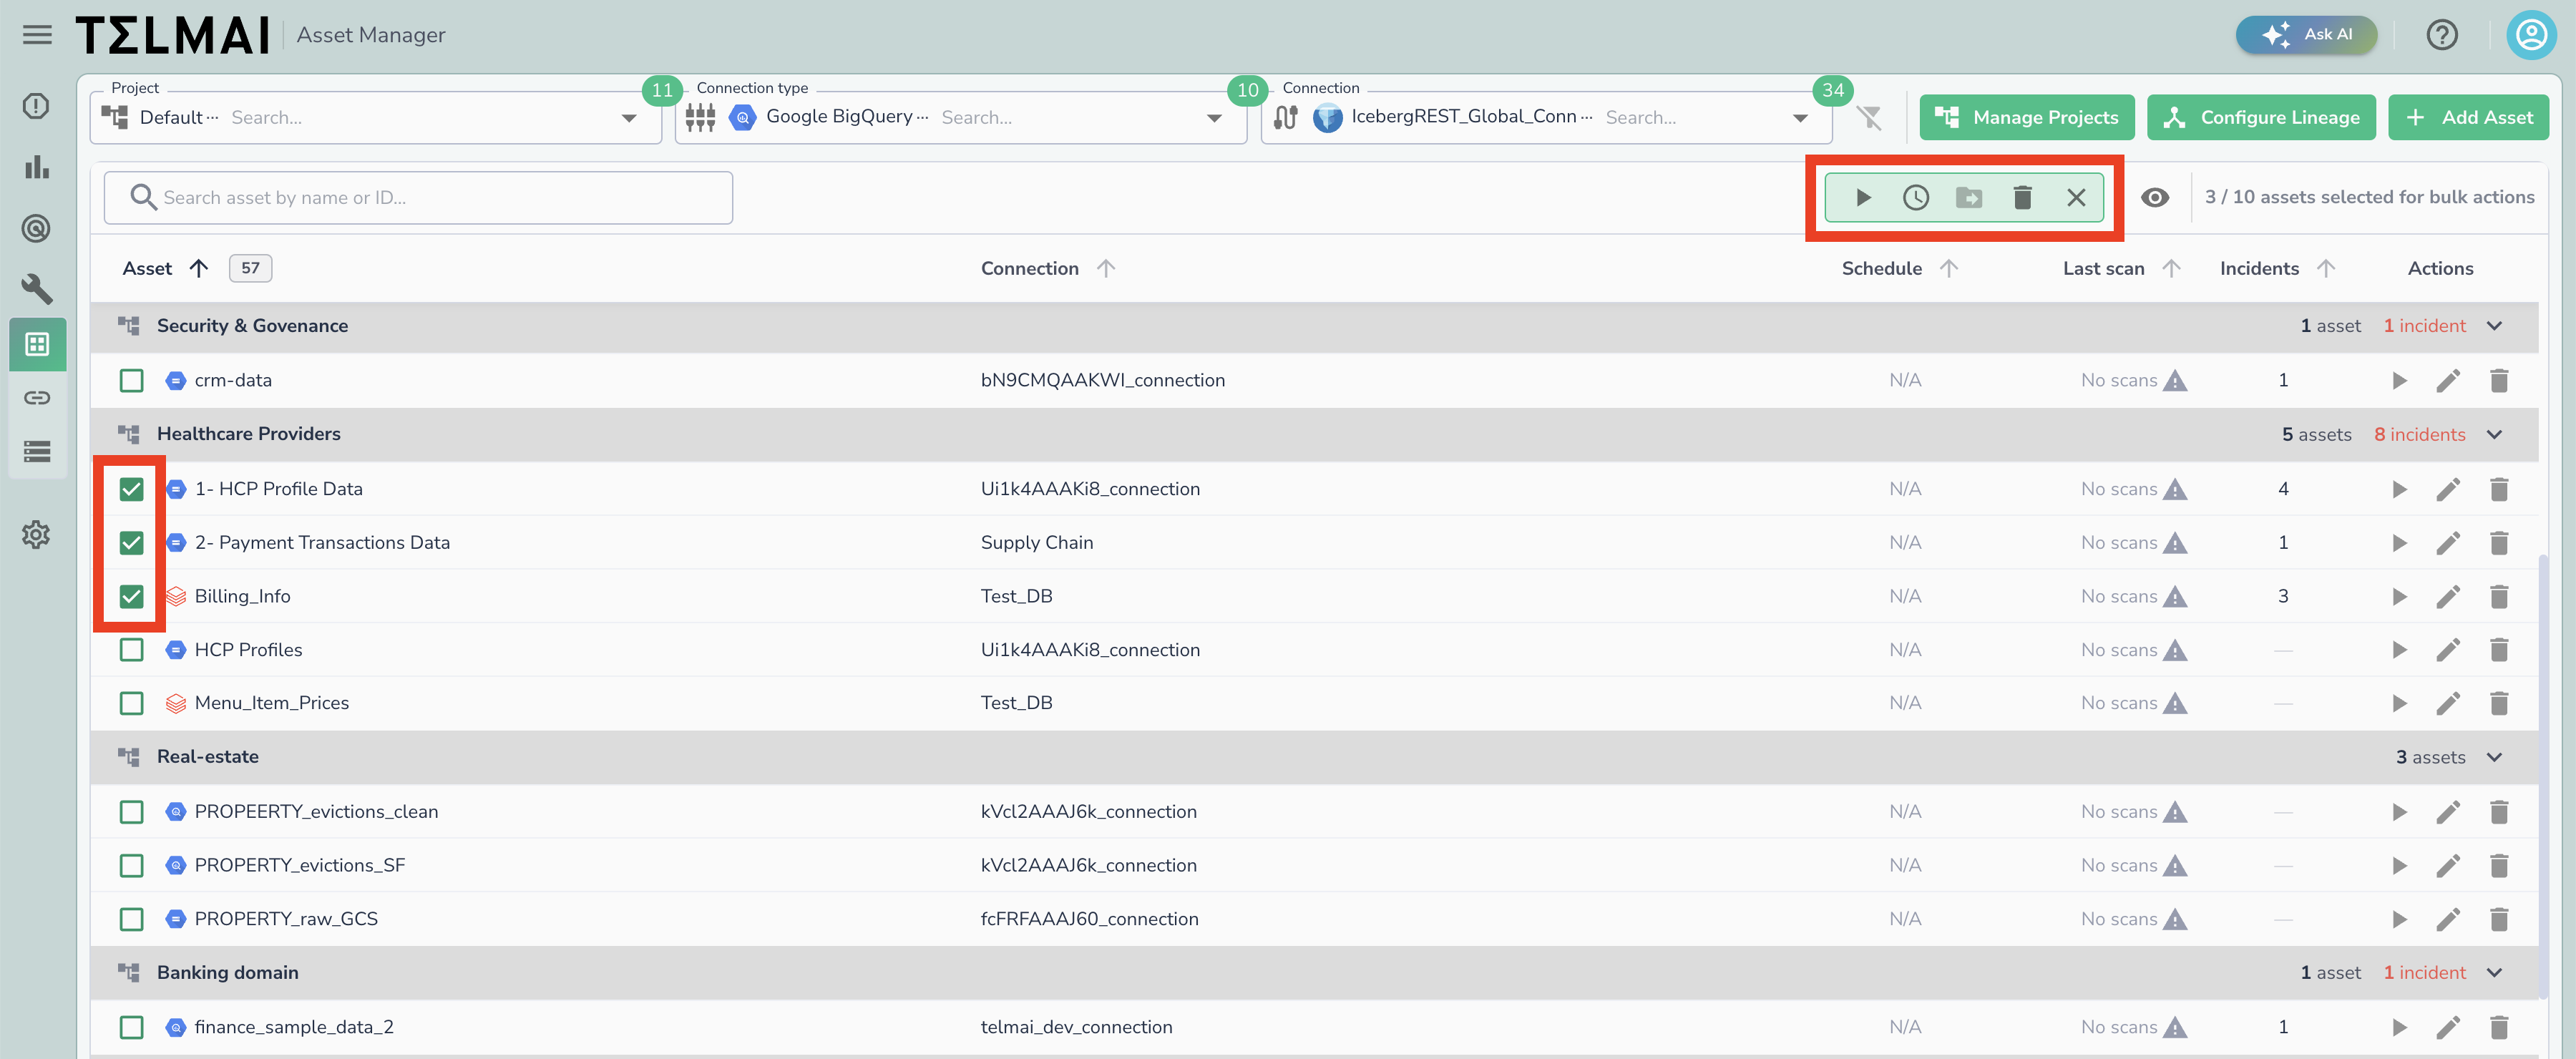This screenshot has height=1059, width=2576.
Task: Delete selected assets with bulk trash icon
Action: click(2022, 198)
